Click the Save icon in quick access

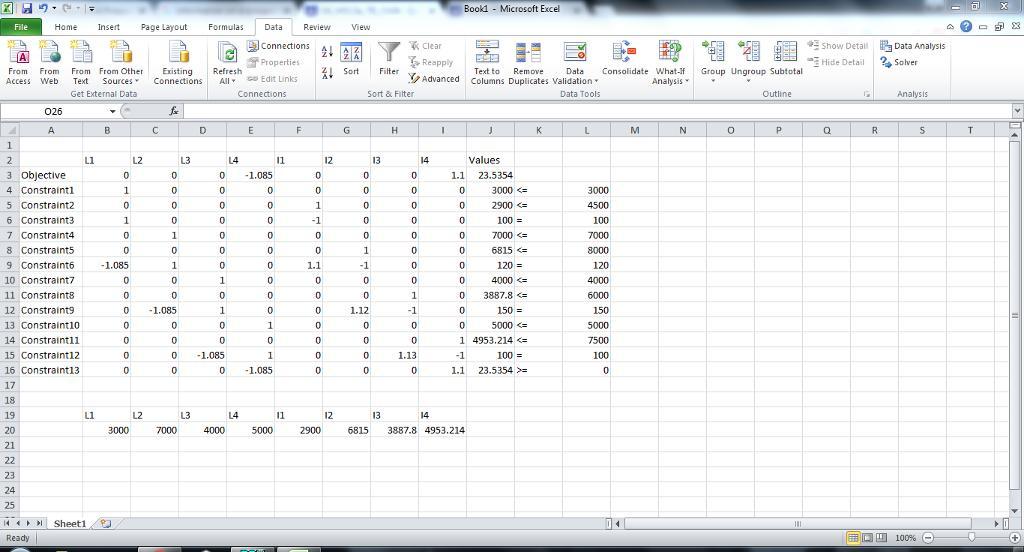tap(27, 8)
